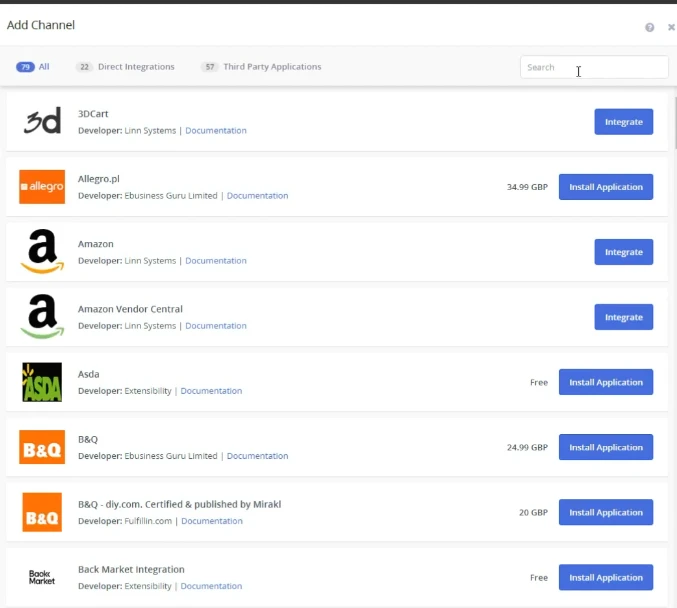Open B&Q diy.com Documentation link
Screen dimensions: 677x608
pos(212,521)
